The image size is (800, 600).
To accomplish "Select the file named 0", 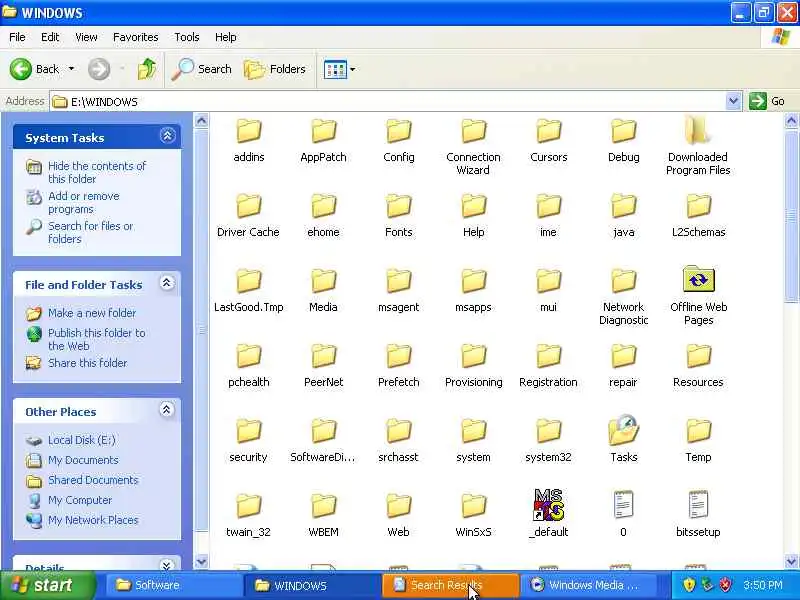I will pyautogui.click(x=623, y=505).
